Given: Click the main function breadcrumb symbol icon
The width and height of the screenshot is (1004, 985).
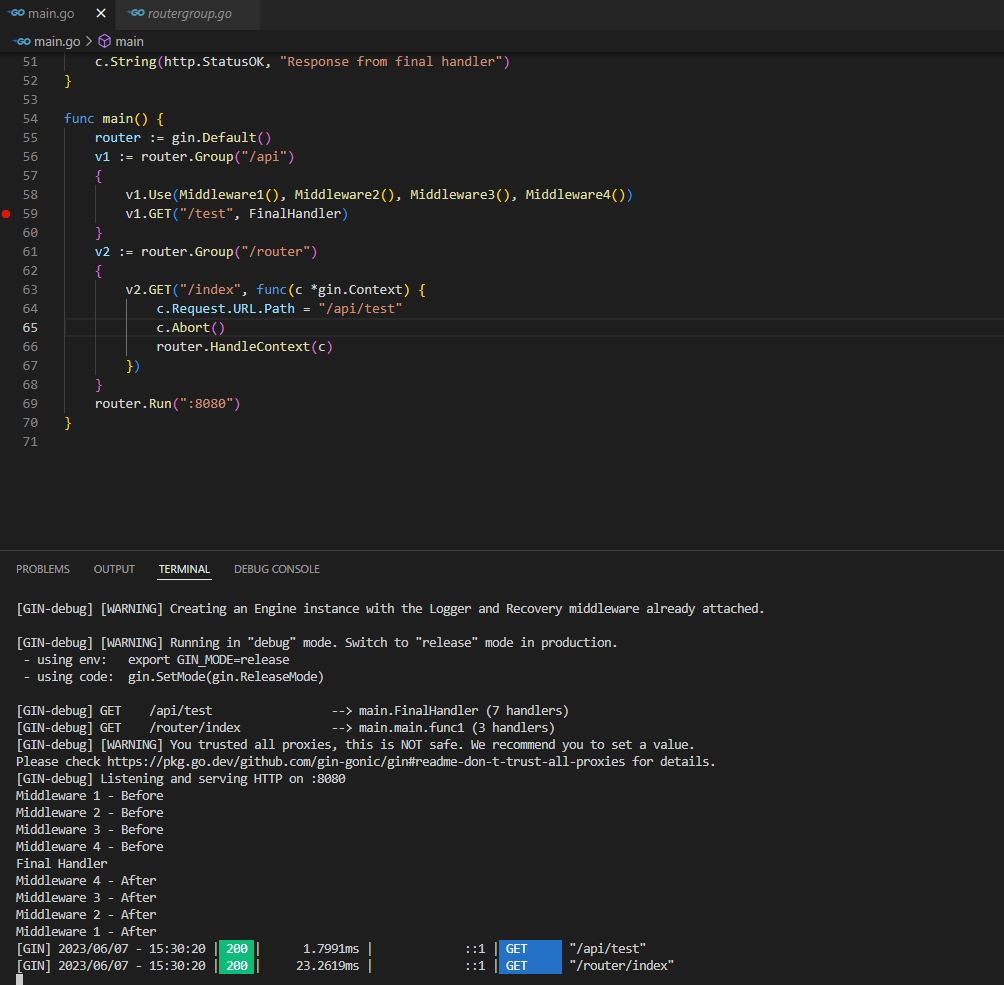Looking at the screenshot, I should pyautogui.click(x=104, y=42).
